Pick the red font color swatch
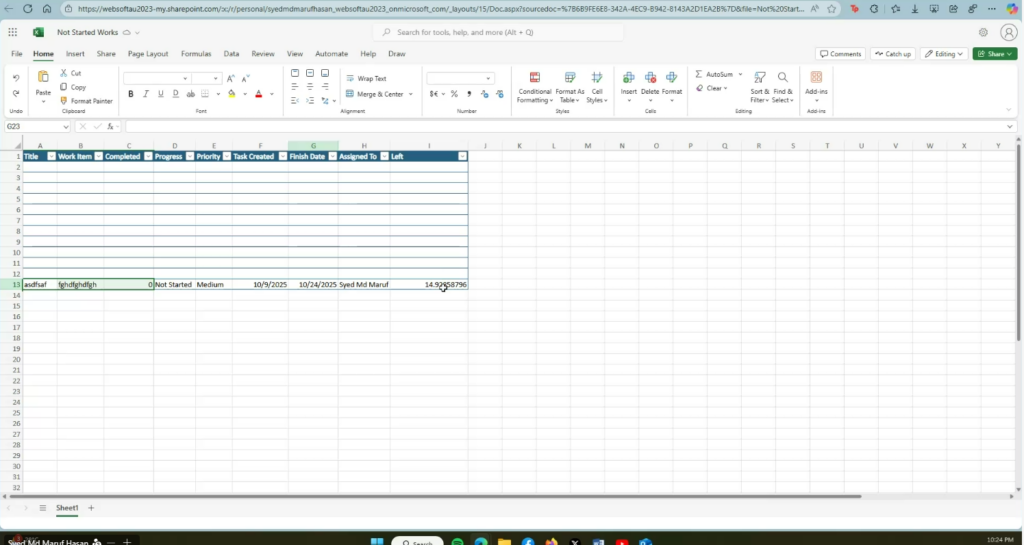The width and height of the screenshot is (1024, 545). pyautogui.click(x=258, y=94)
